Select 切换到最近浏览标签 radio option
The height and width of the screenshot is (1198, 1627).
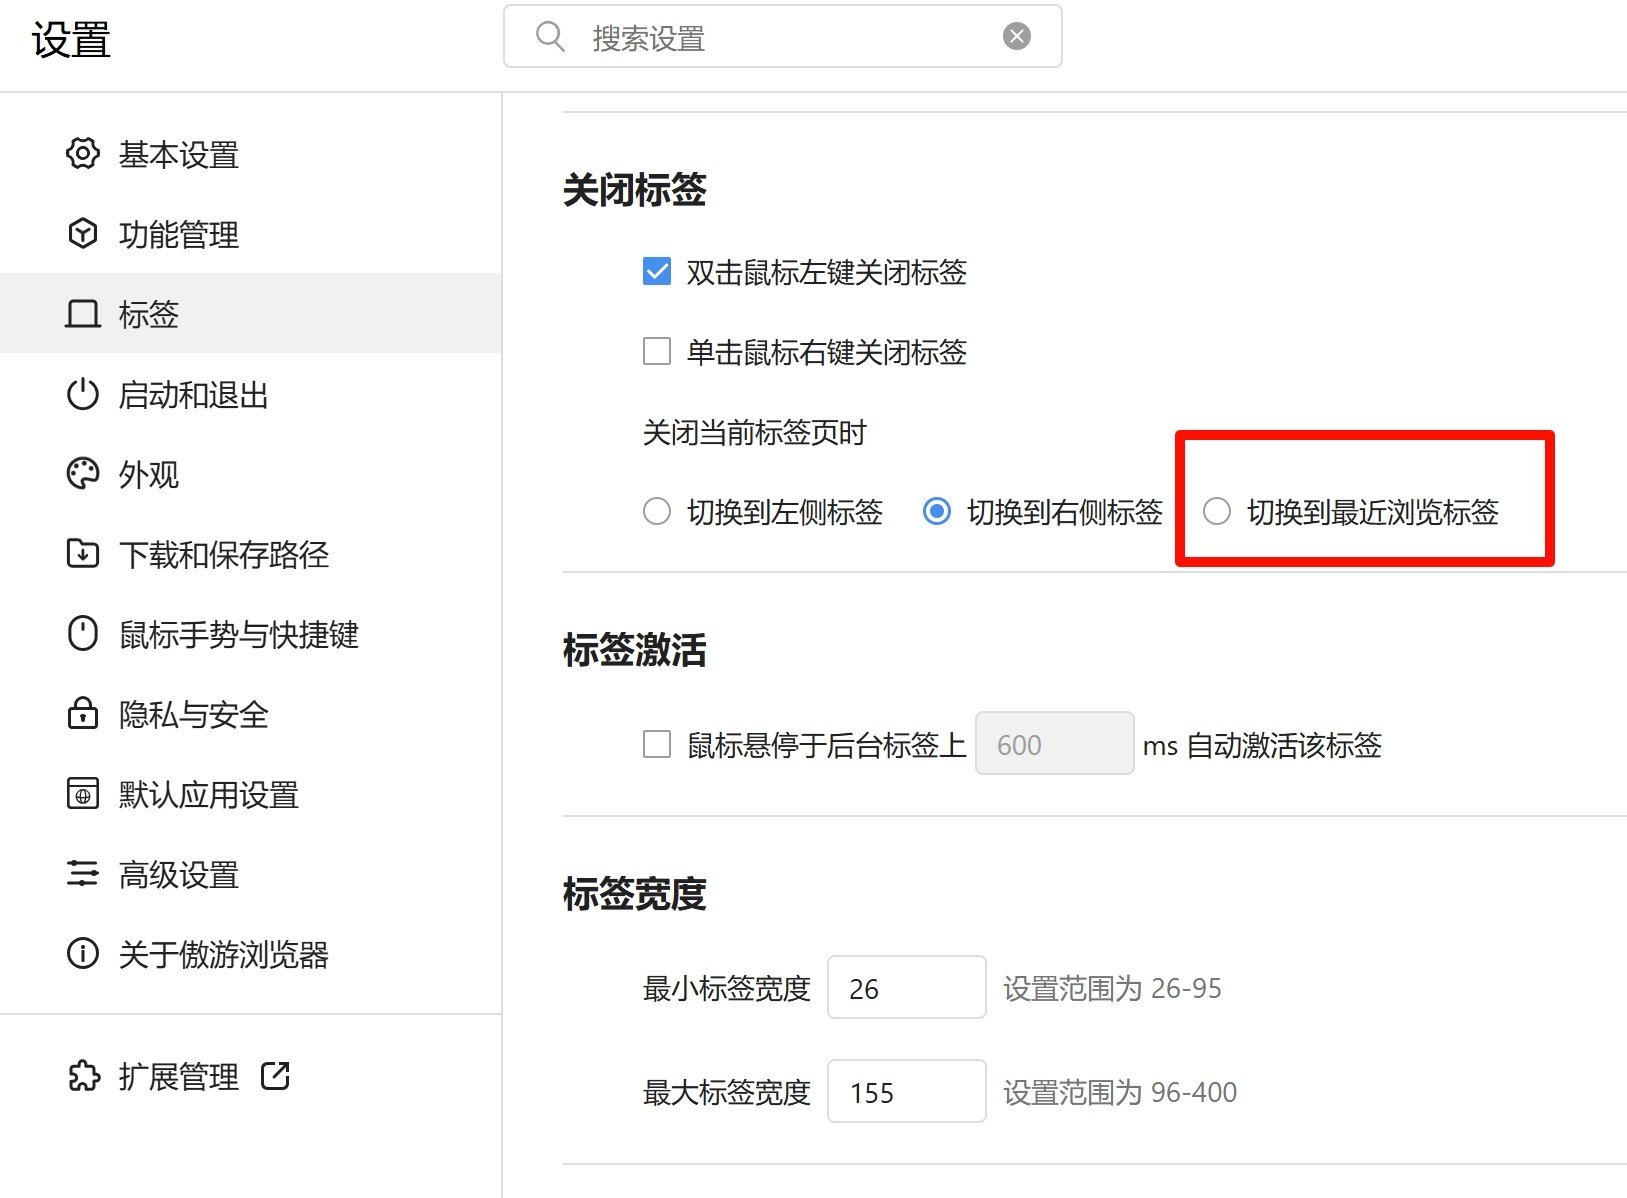click(1217, 512)
